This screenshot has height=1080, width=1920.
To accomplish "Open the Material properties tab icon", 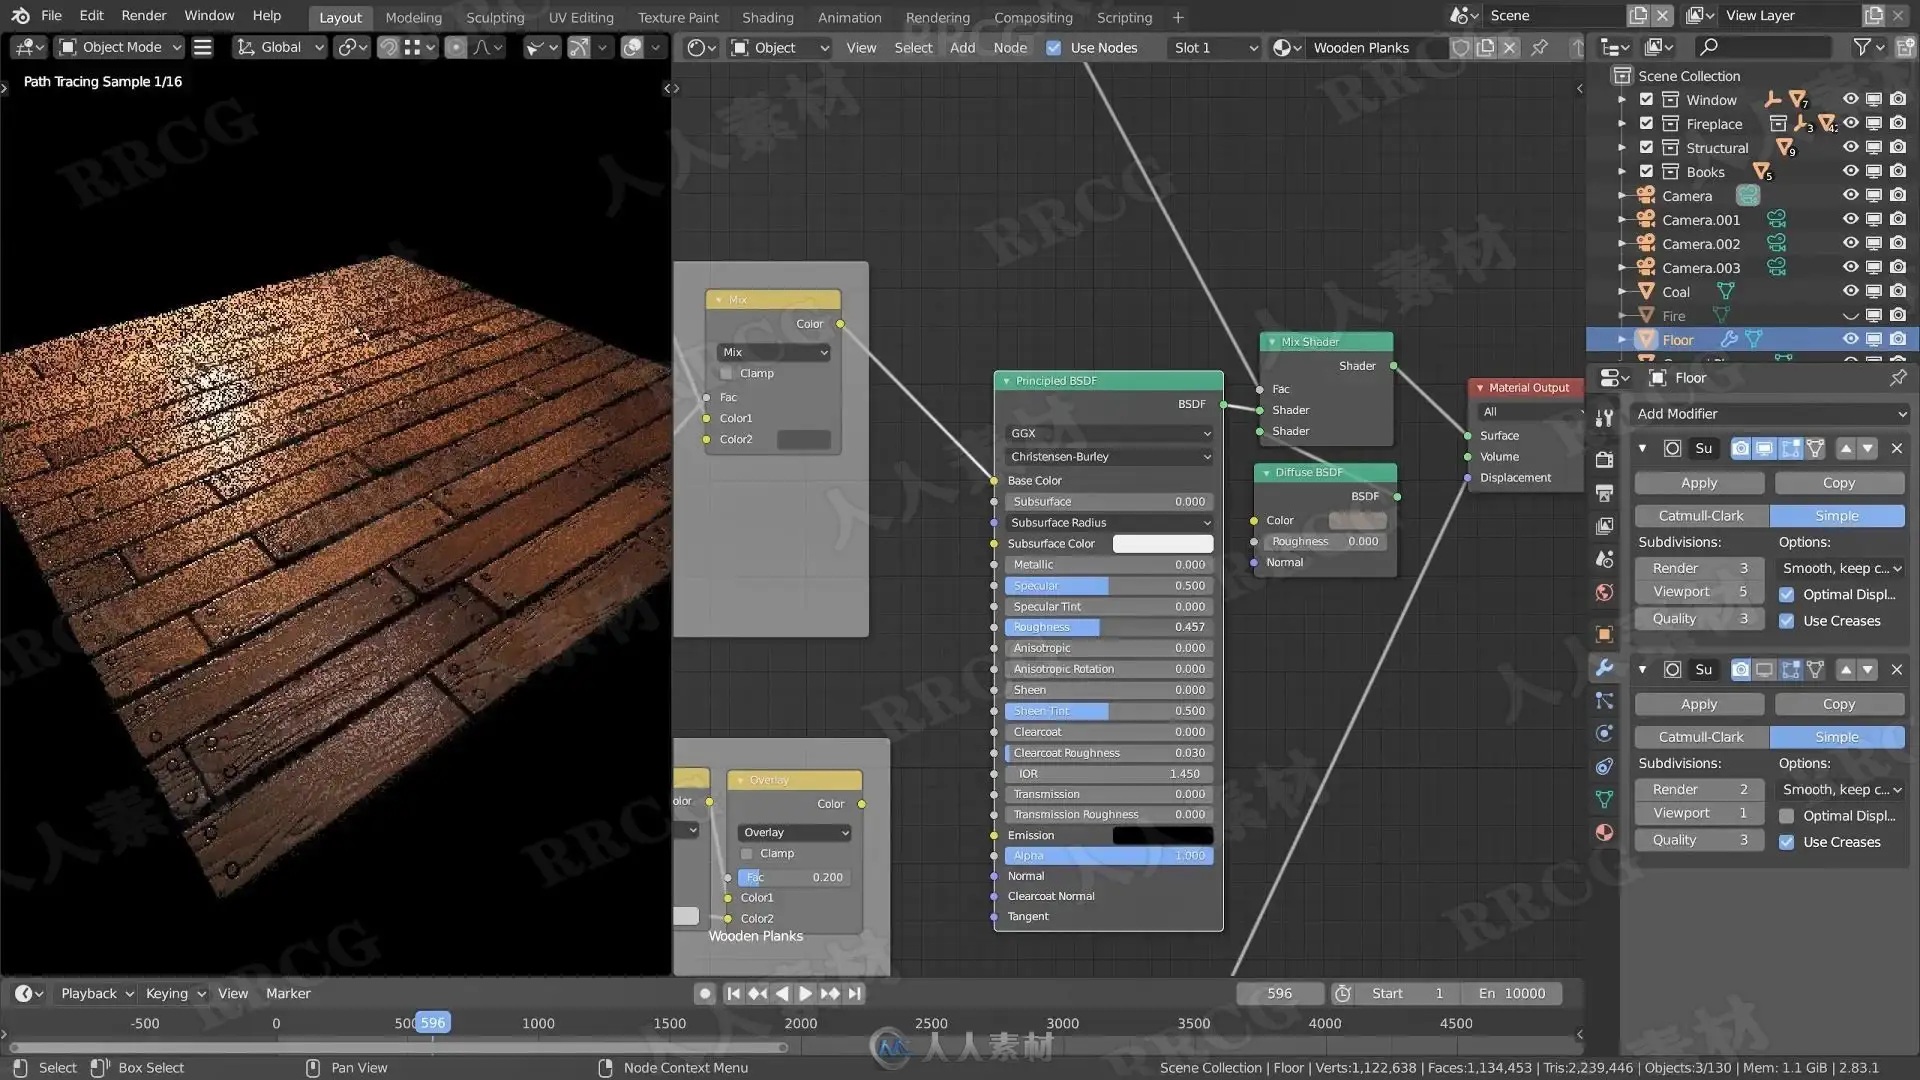I will coord(1604,833).
